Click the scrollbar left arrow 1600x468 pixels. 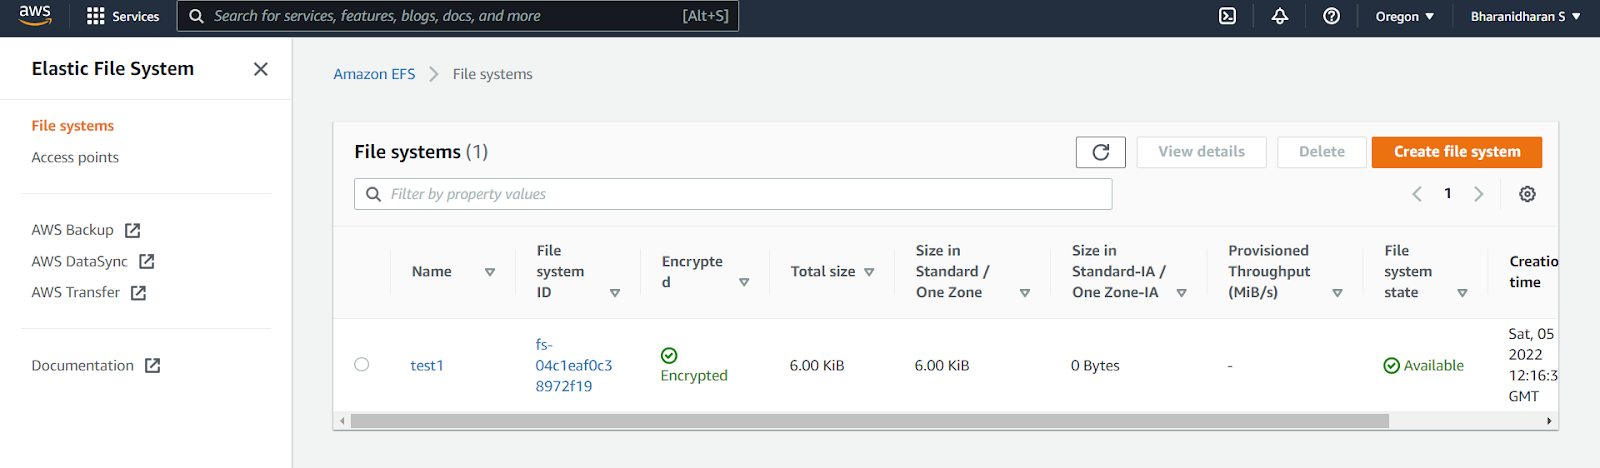tap(342, 421)
